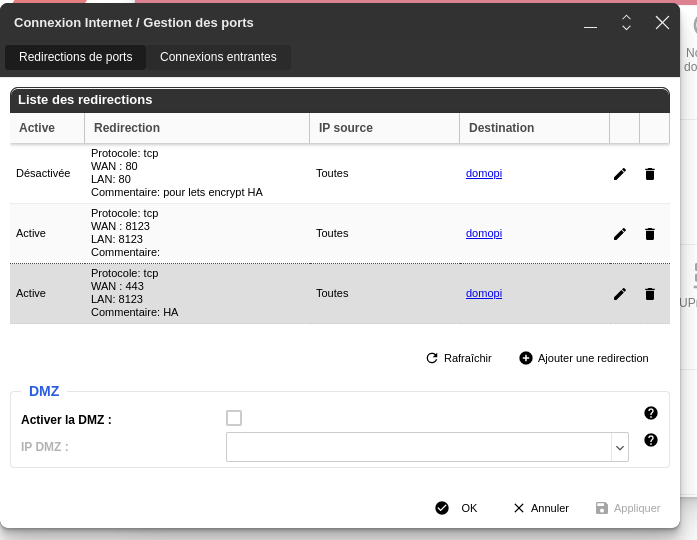
Task: Click Ajouter une redirection button
Action: [x=584, y=358]
